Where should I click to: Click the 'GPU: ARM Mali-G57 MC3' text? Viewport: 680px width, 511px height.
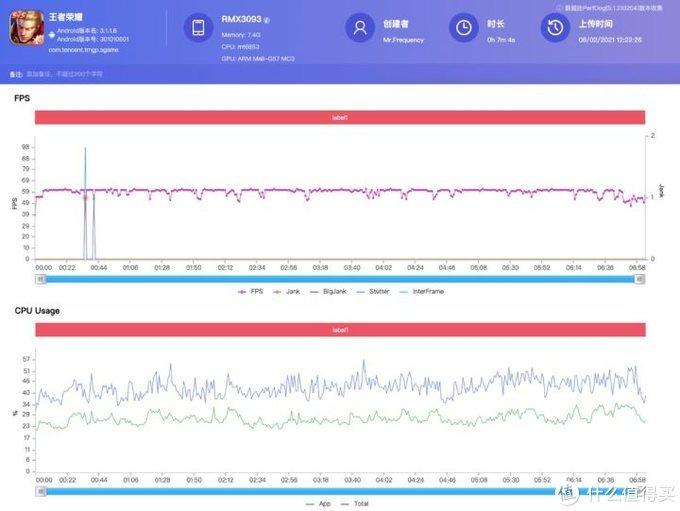point(258,58)
